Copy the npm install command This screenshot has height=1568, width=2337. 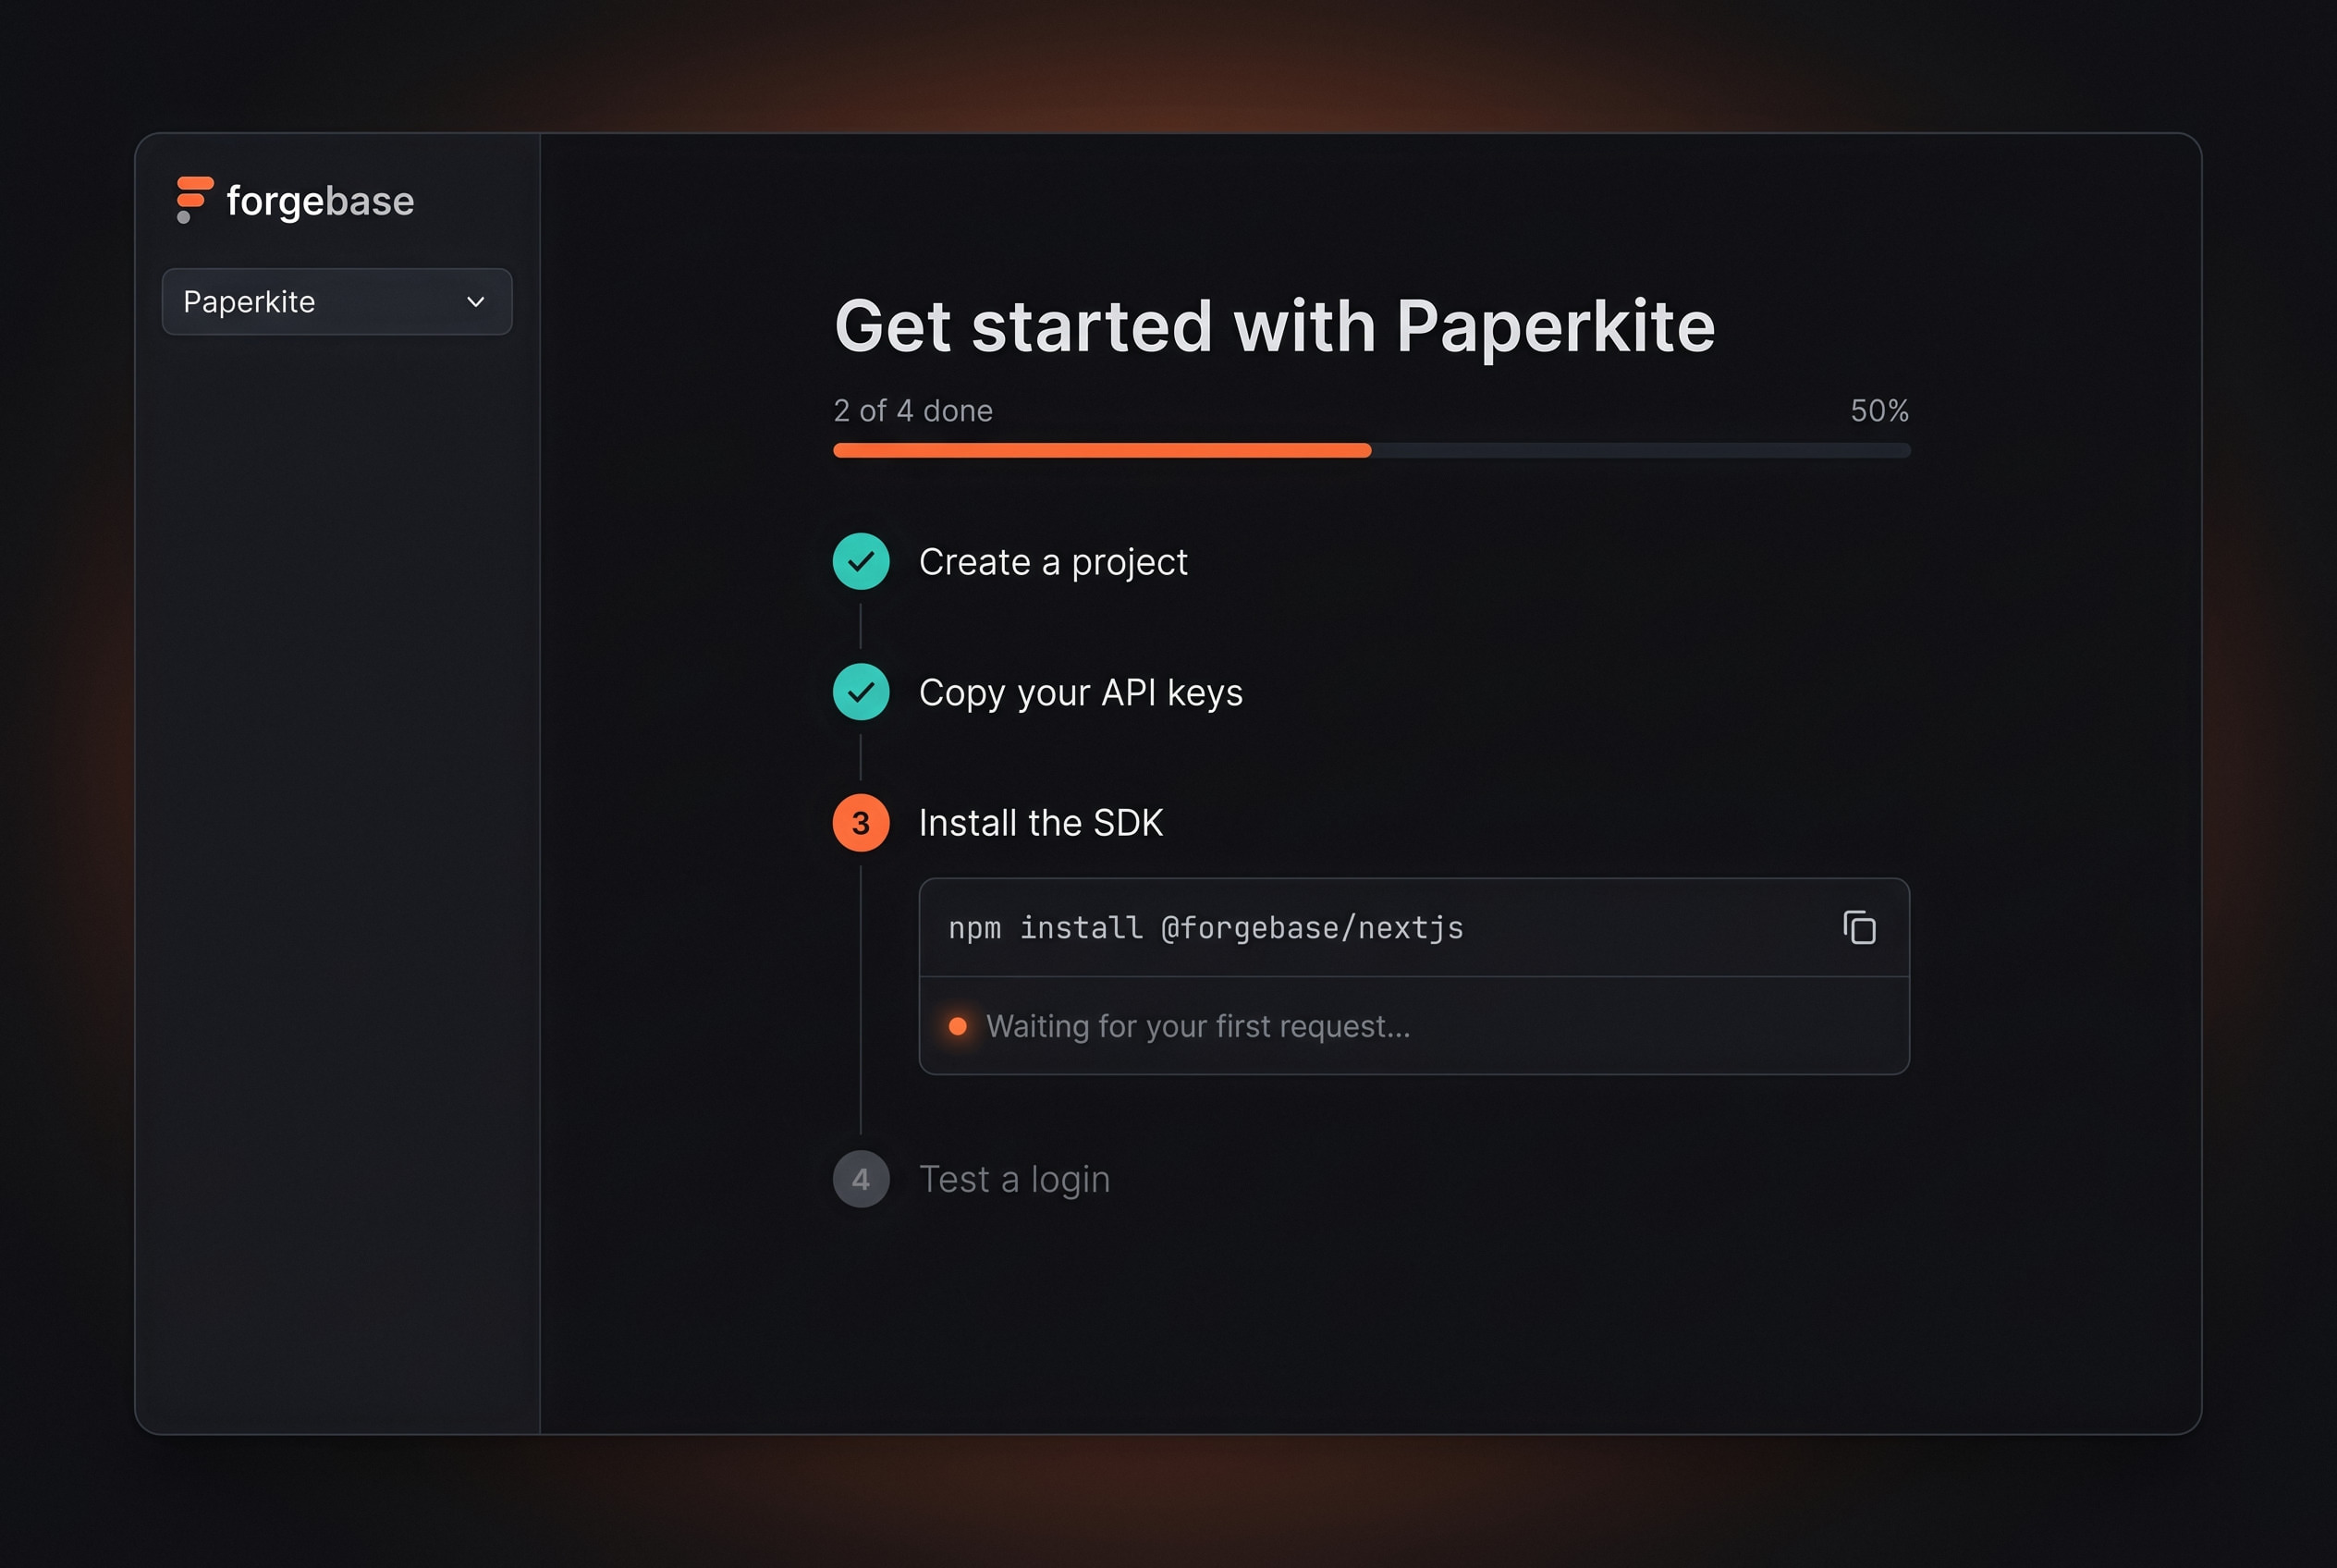1859,927
